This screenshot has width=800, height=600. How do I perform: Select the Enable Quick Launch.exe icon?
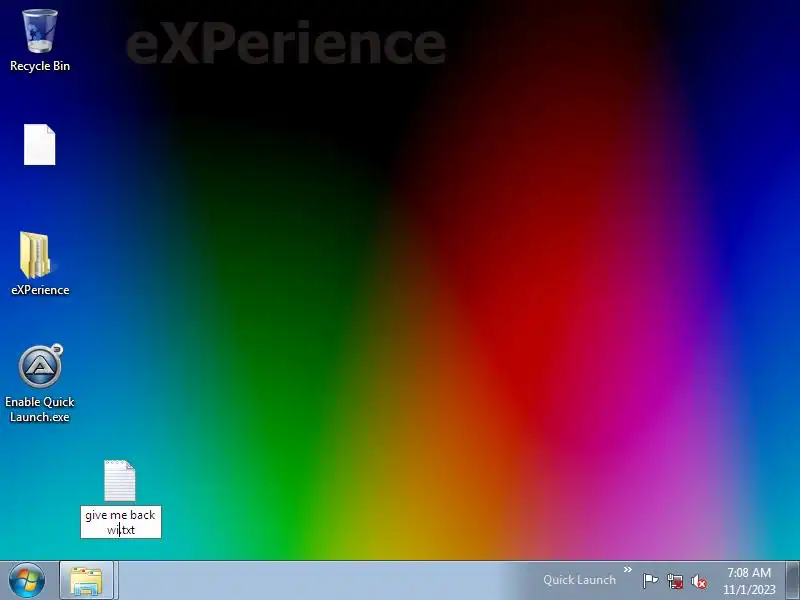[40, 366]
